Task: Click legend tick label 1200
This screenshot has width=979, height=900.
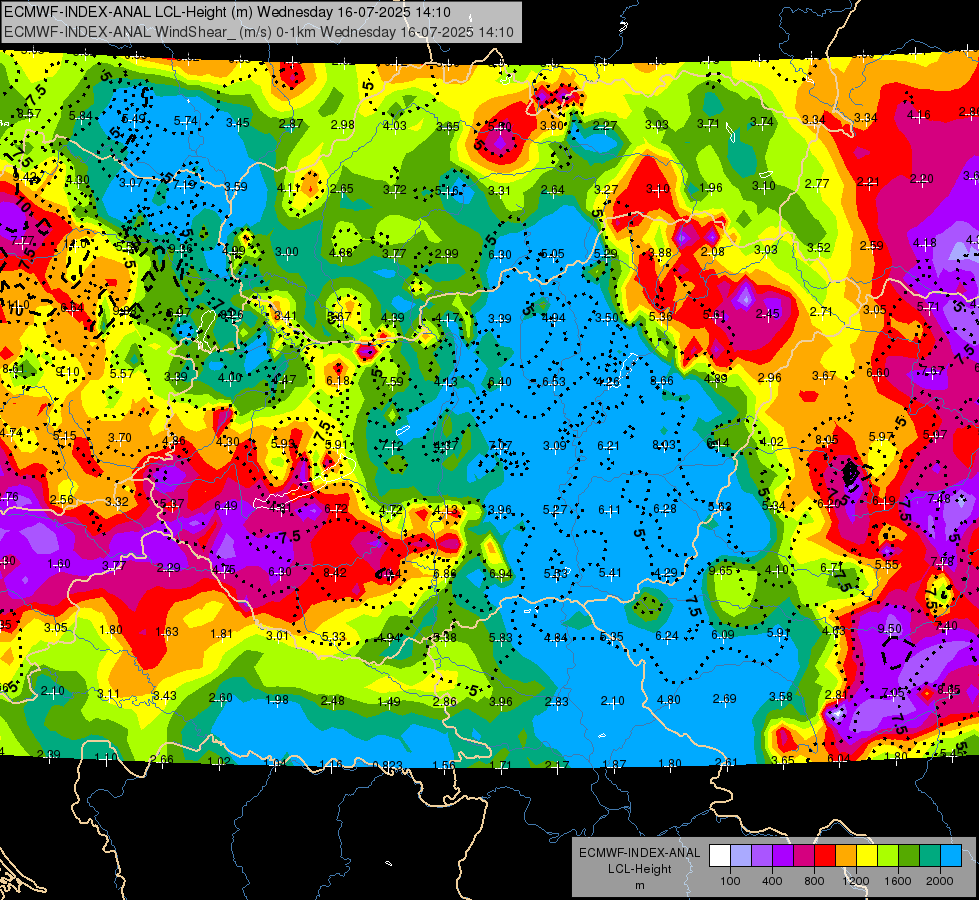Action: (855, 881)
